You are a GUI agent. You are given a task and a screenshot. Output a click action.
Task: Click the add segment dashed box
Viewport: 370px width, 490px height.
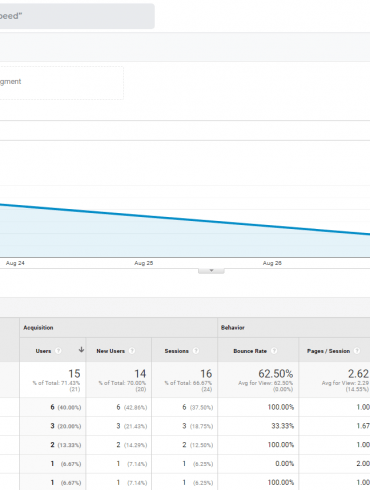(62, 83)
